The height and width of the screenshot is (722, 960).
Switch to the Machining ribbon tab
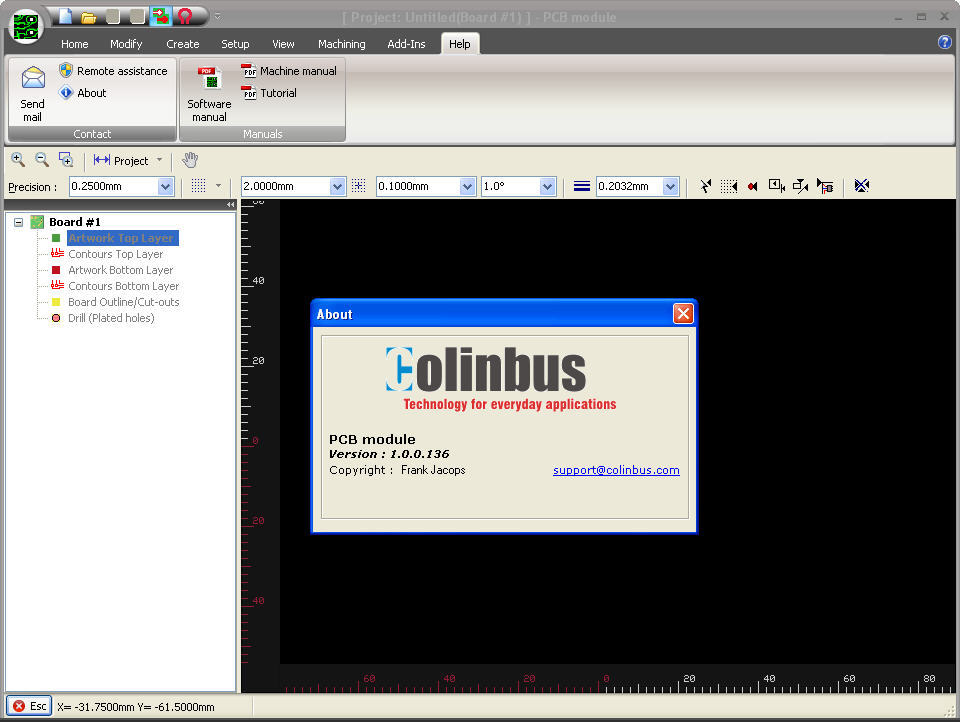coord(341,43)
